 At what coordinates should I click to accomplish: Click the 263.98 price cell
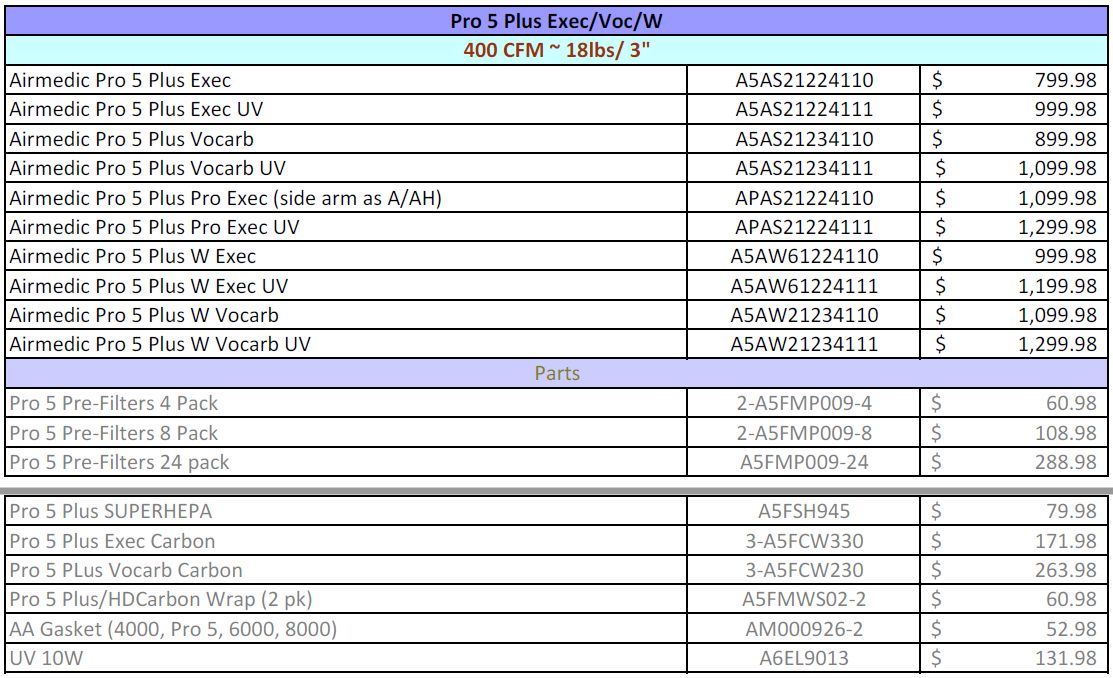[1014, 570]
